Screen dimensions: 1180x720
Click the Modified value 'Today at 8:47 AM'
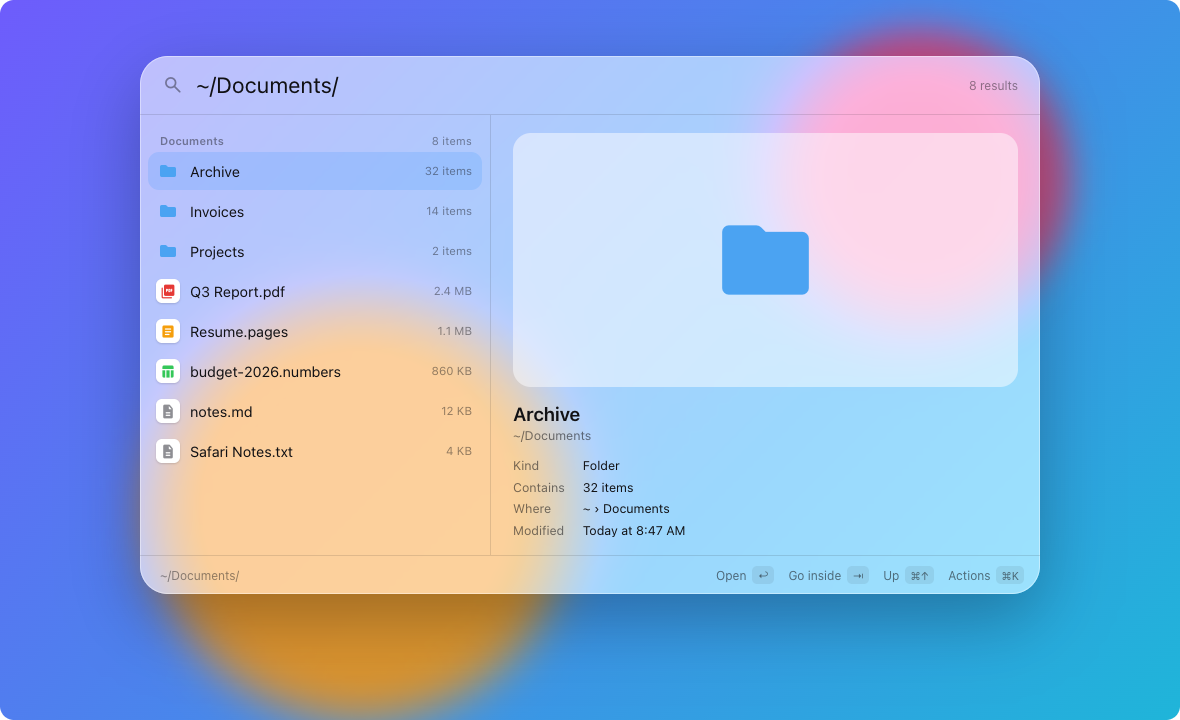tap(634, 530)
